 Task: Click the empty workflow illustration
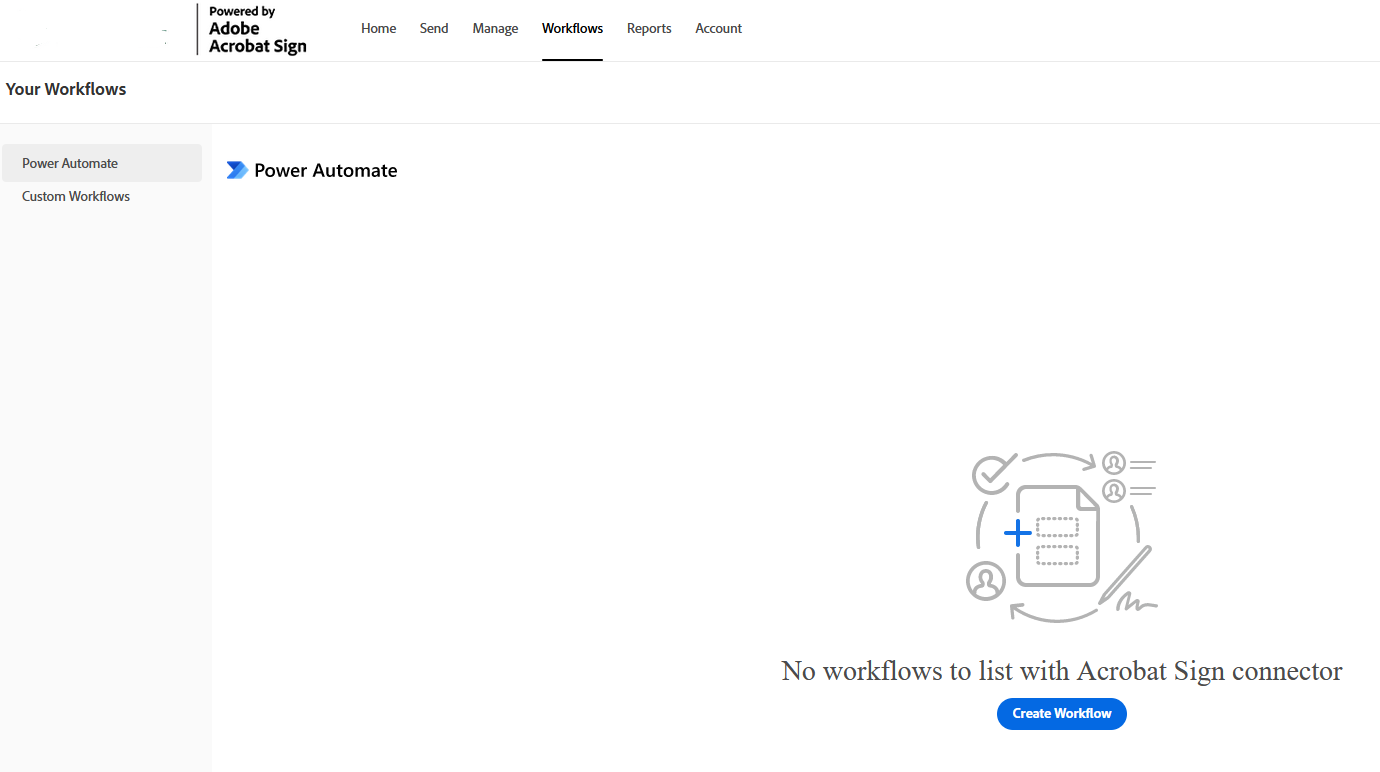[1062, 536]
